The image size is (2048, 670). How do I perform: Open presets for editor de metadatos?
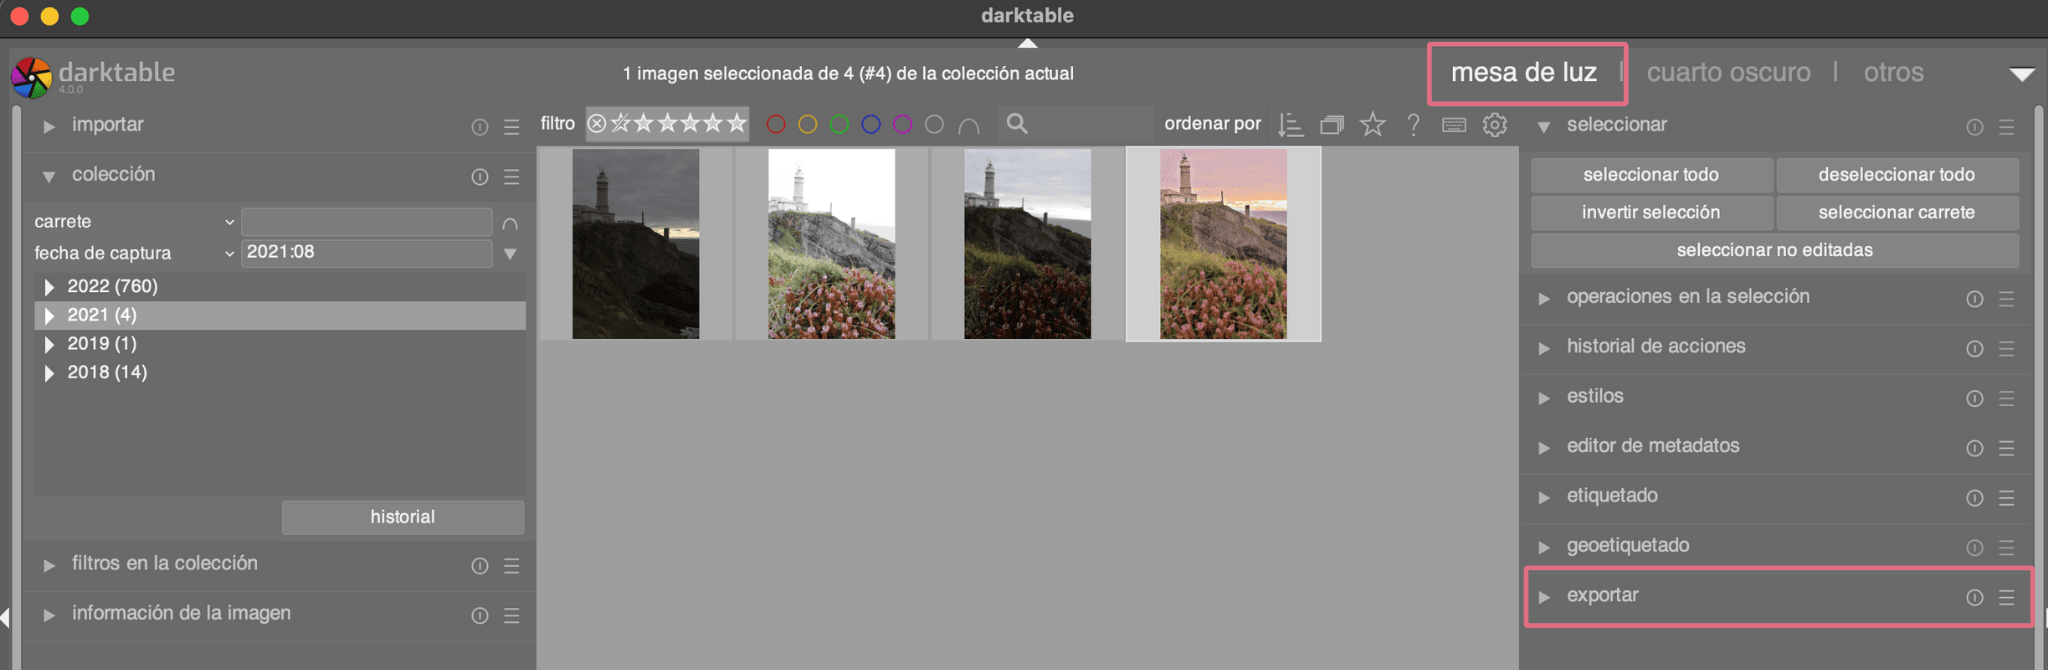(2007, 449)
